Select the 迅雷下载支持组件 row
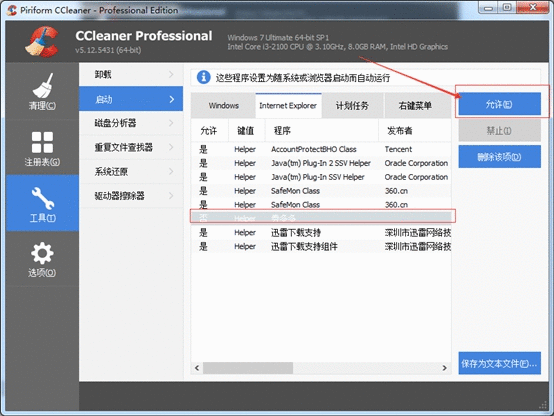Screen dimensions: 554x416 tap(321, 246)
